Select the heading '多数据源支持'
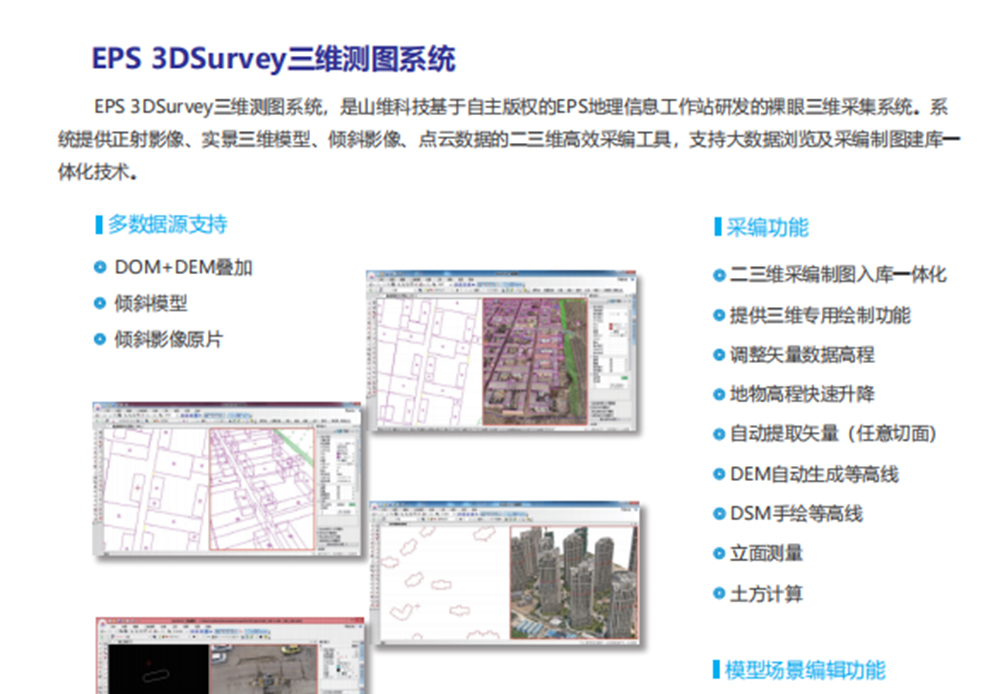 [x=168, y=225]
